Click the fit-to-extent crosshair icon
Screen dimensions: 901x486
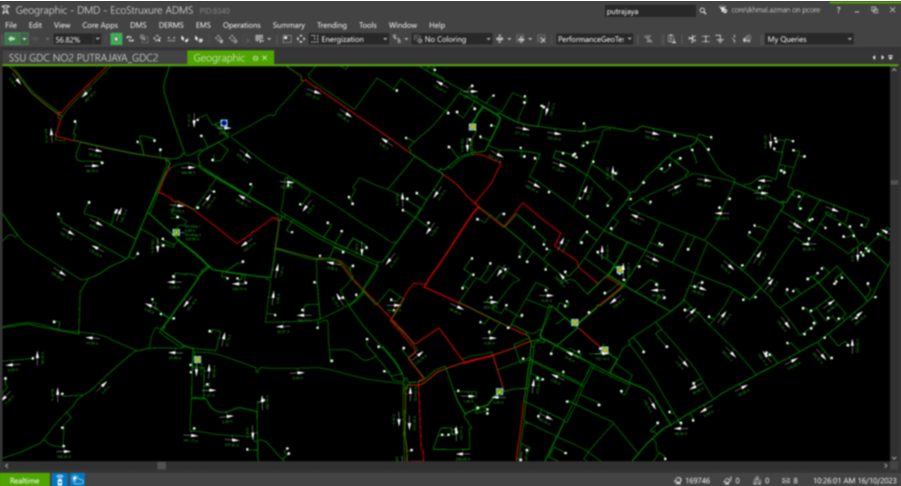coord(301,39)
